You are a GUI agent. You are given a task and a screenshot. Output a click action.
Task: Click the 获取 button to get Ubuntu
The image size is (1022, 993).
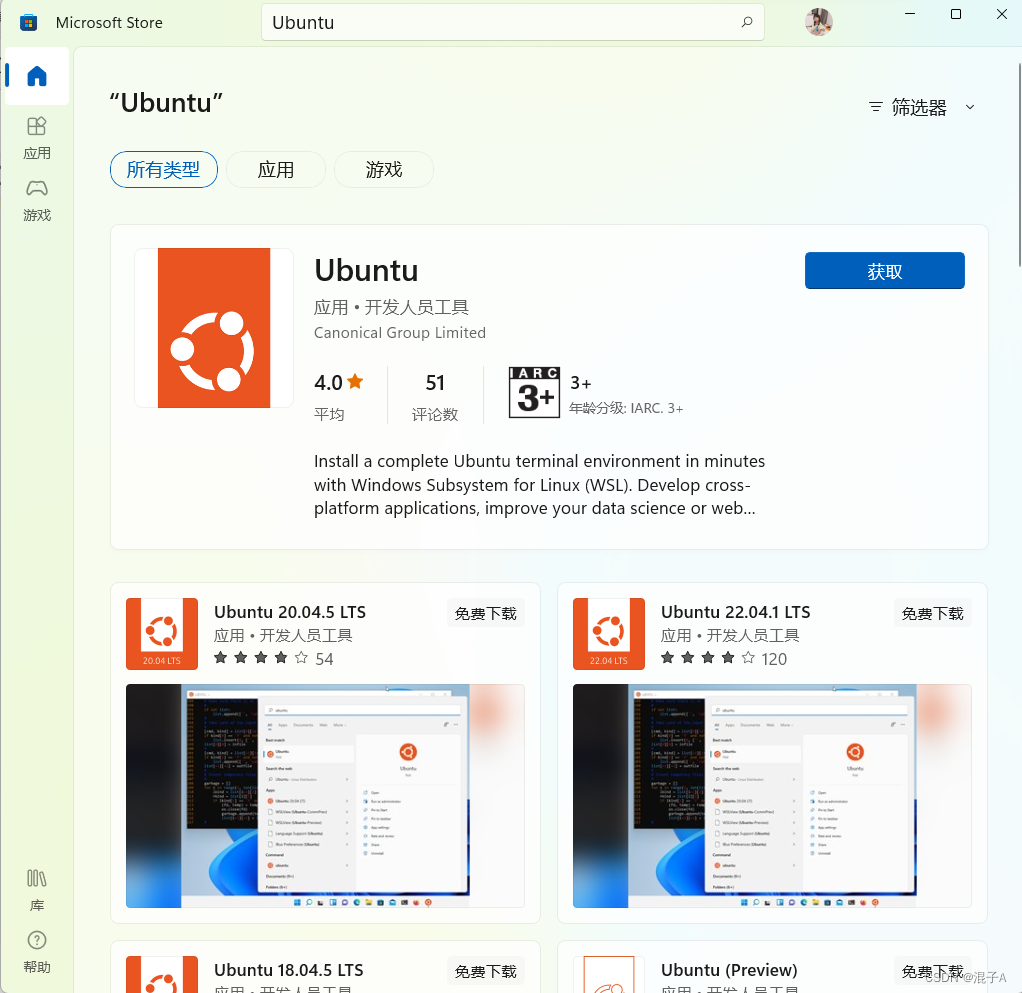[x=884, y=270]
